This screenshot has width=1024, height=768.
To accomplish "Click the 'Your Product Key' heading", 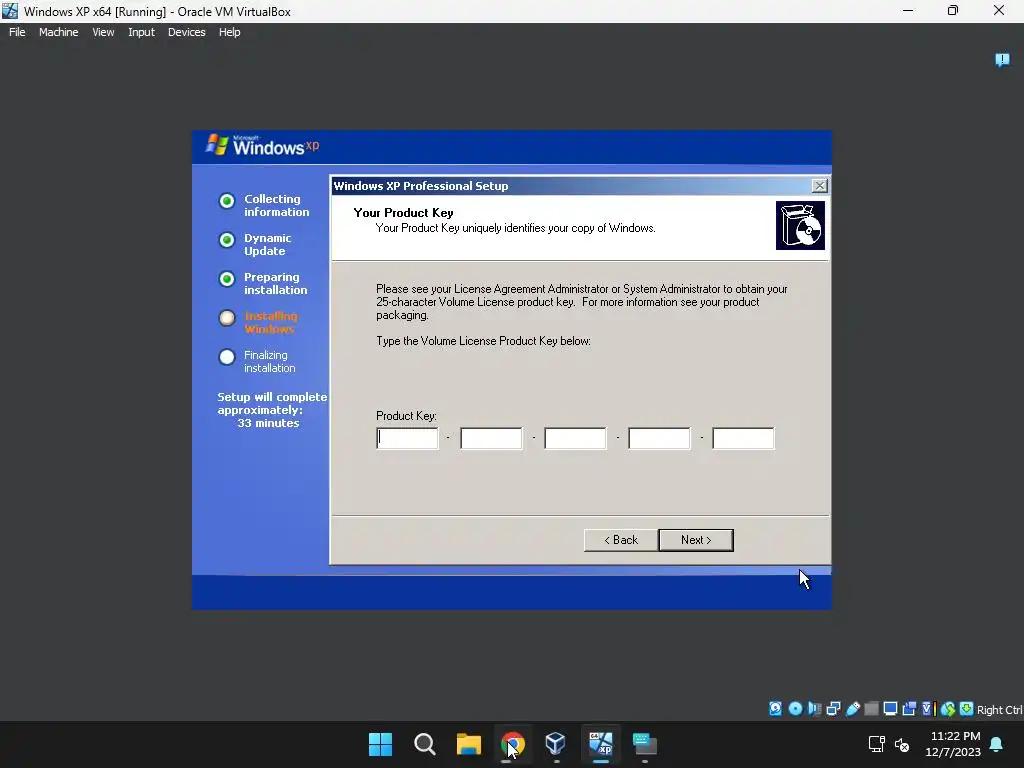I will point(404,213).
